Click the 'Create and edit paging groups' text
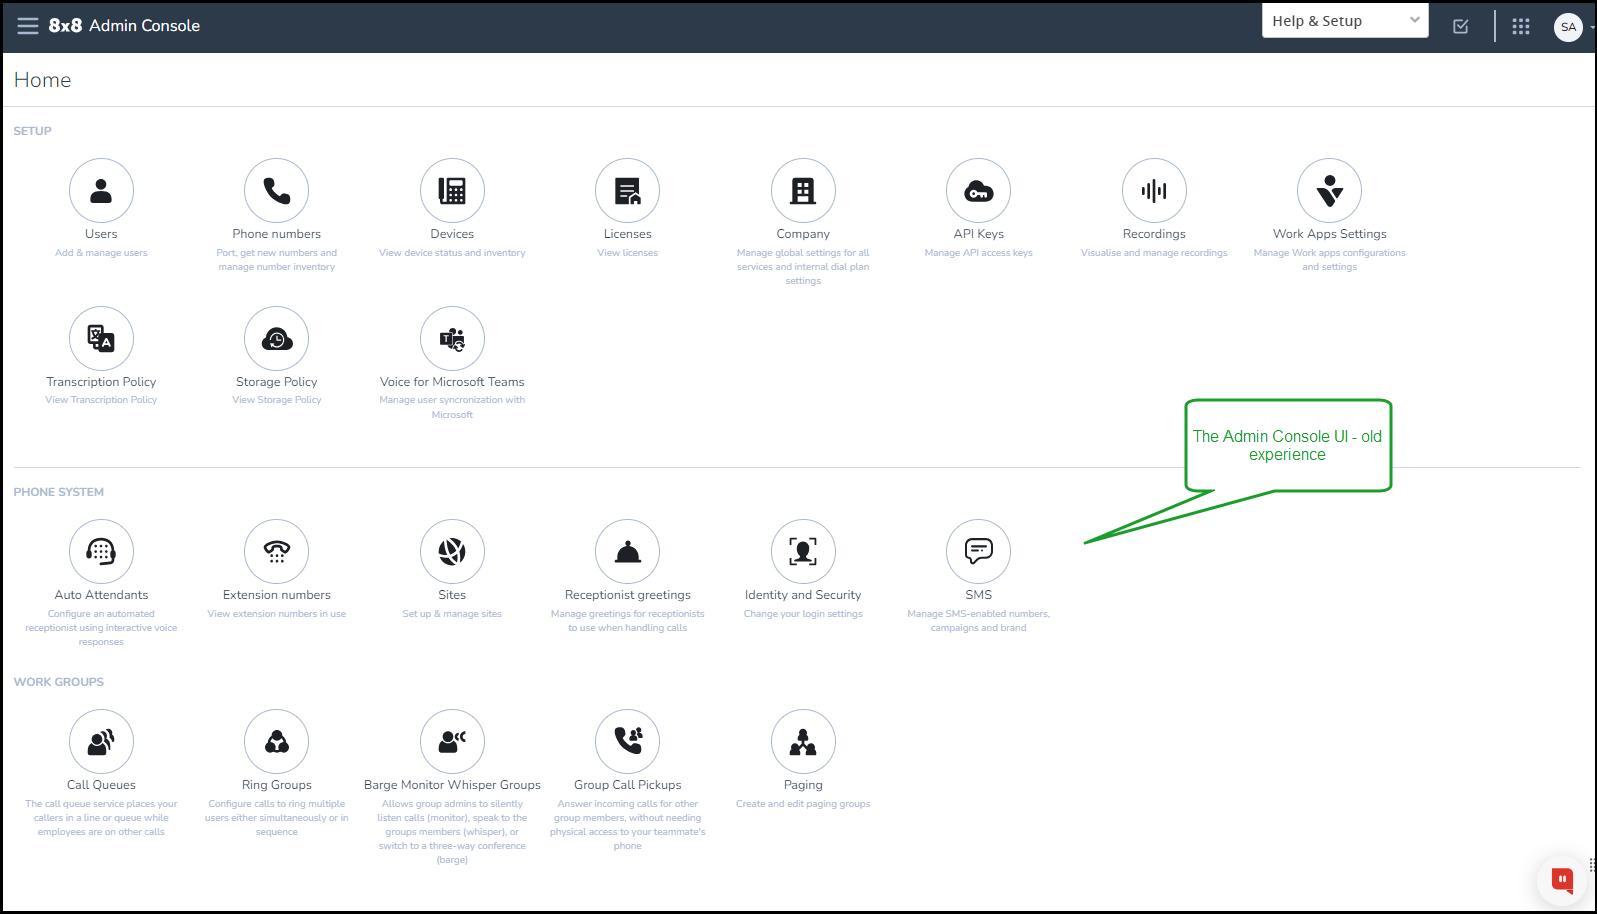Viewport: 1597px width, 914px height. coord(803,804)
